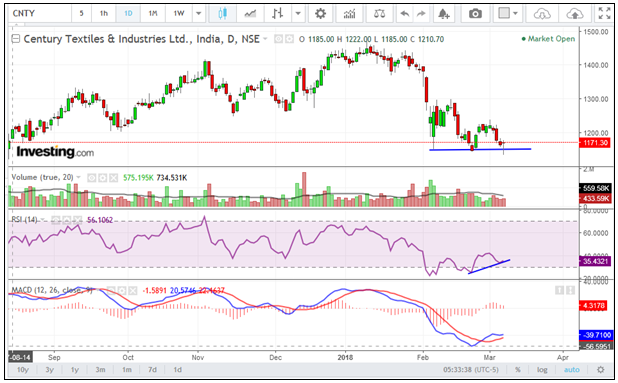Remove the Volume indicator
Image resolution: width=618 pixels, height=383 pixels.
click(114, 178)
